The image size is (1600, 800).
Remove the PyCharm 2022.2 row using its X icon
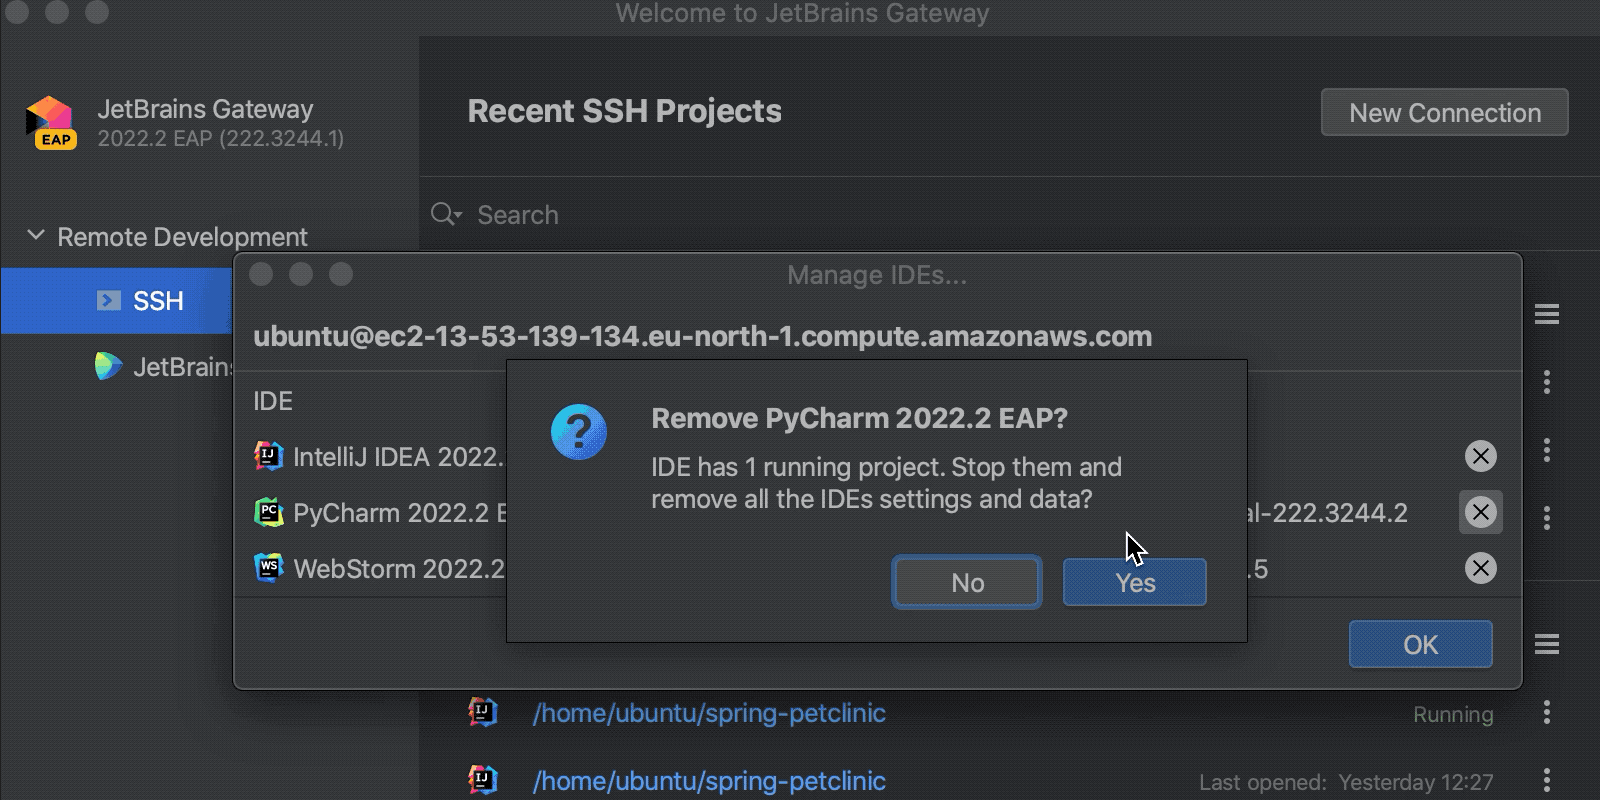point(1480,512)
